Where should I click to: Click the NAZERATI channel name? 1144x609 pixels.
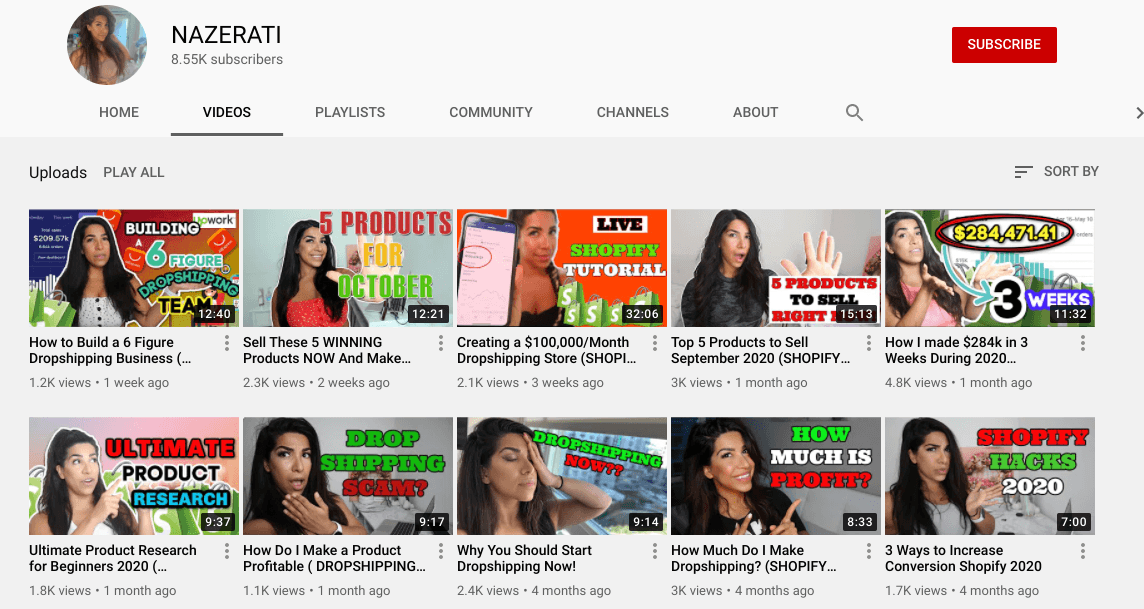pyautogui.click(x=226, y=35)
